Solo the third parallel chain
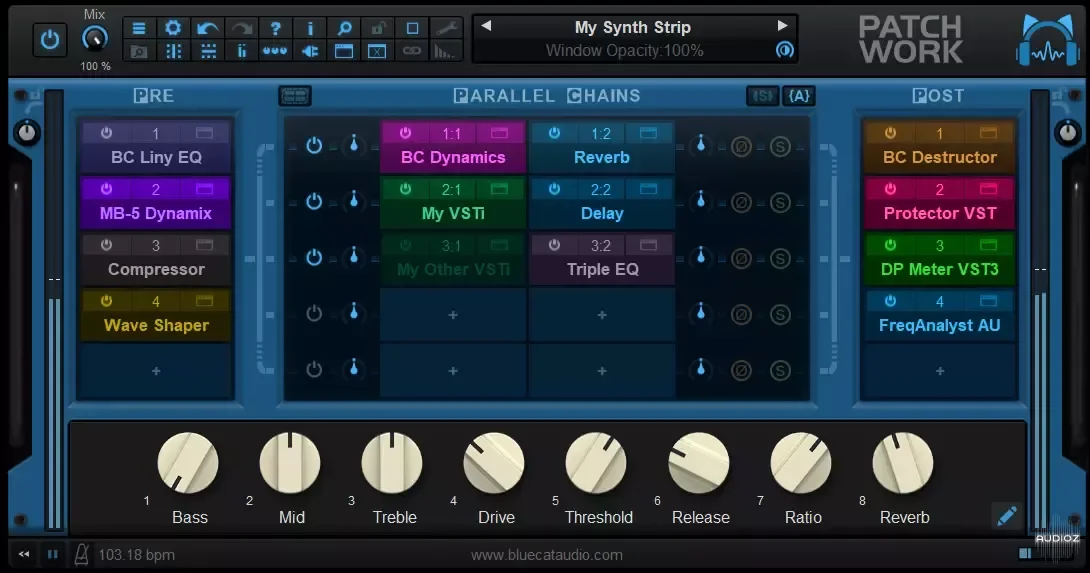The width and height of the screenshot is (1090, 573). (780, 259)
